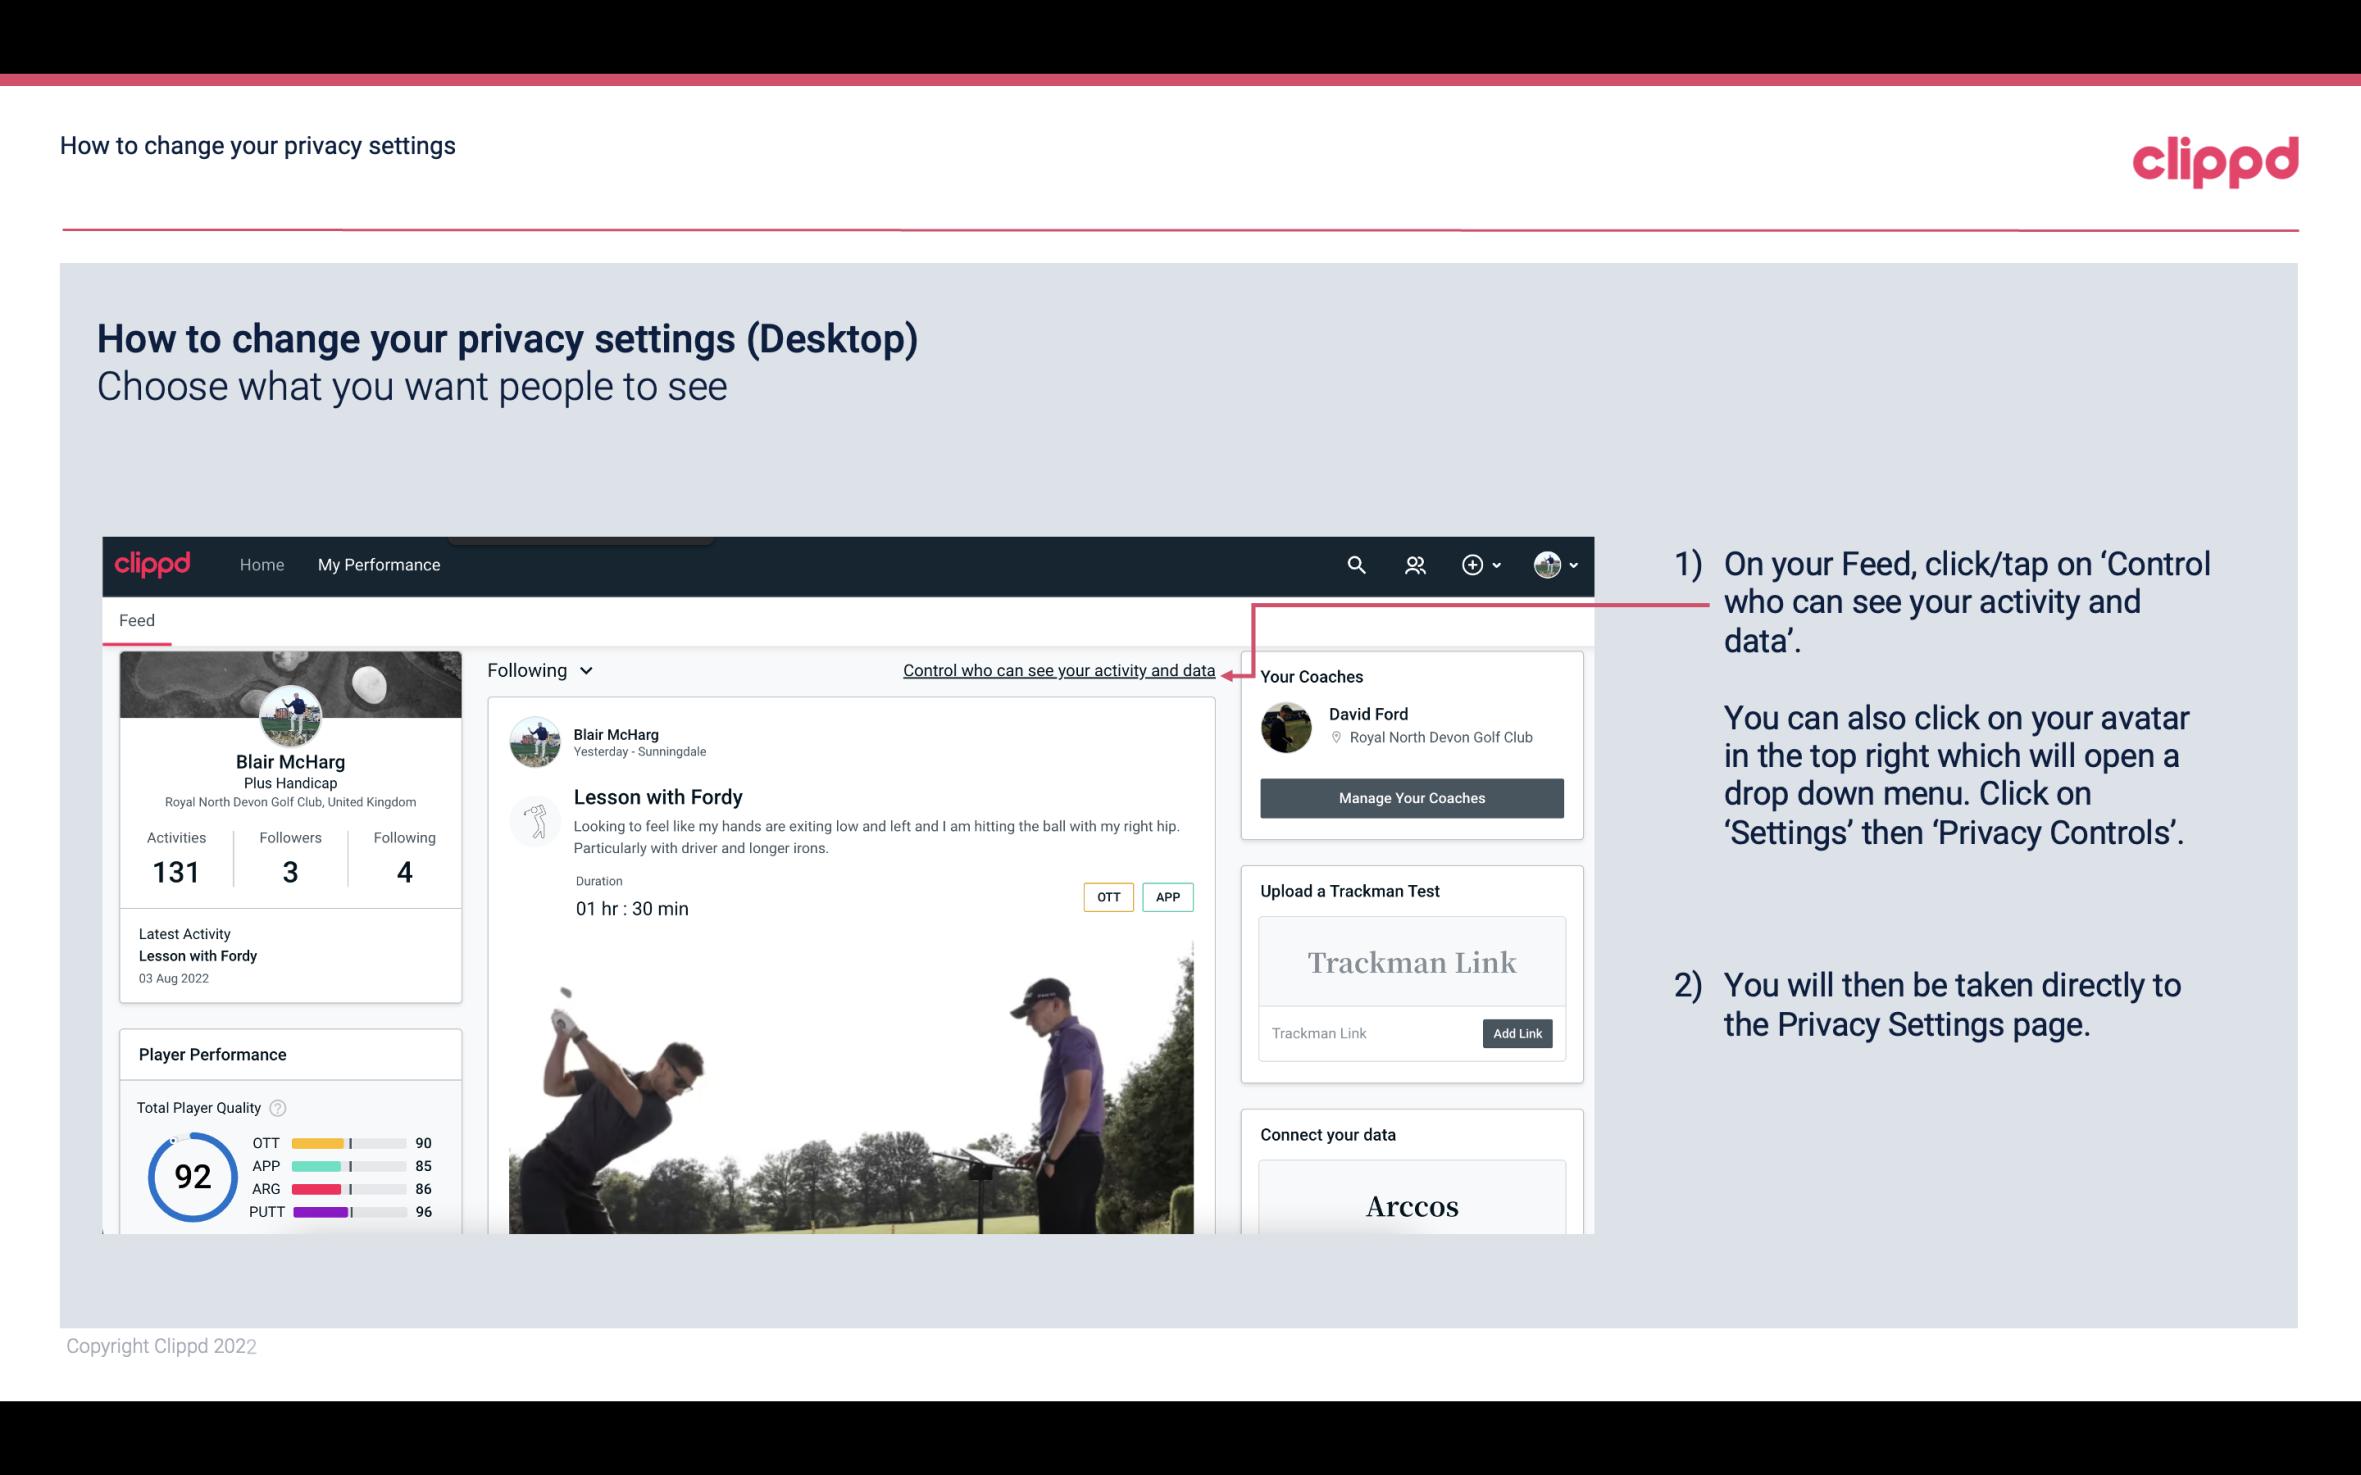The image size is (2361, 1475).
Task: Click the avatar icon in top right
Action: (1546, 564)
